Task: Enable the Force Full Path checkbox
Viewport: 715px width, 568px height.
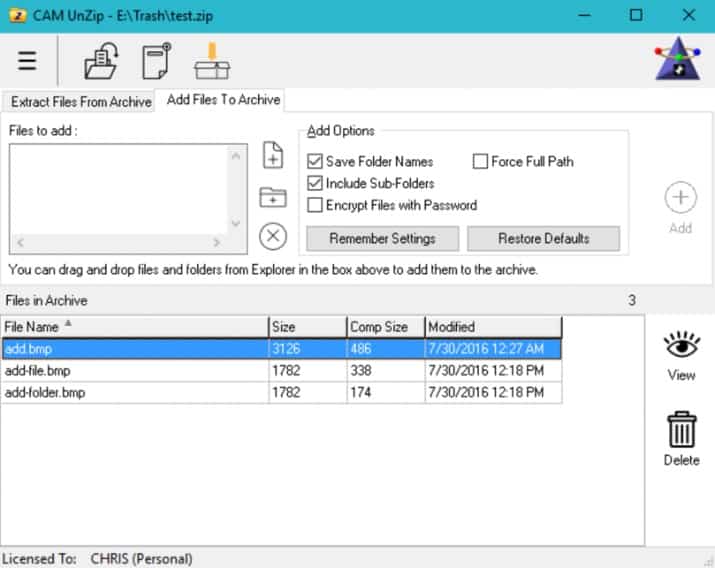Action: tap(480, 162)
